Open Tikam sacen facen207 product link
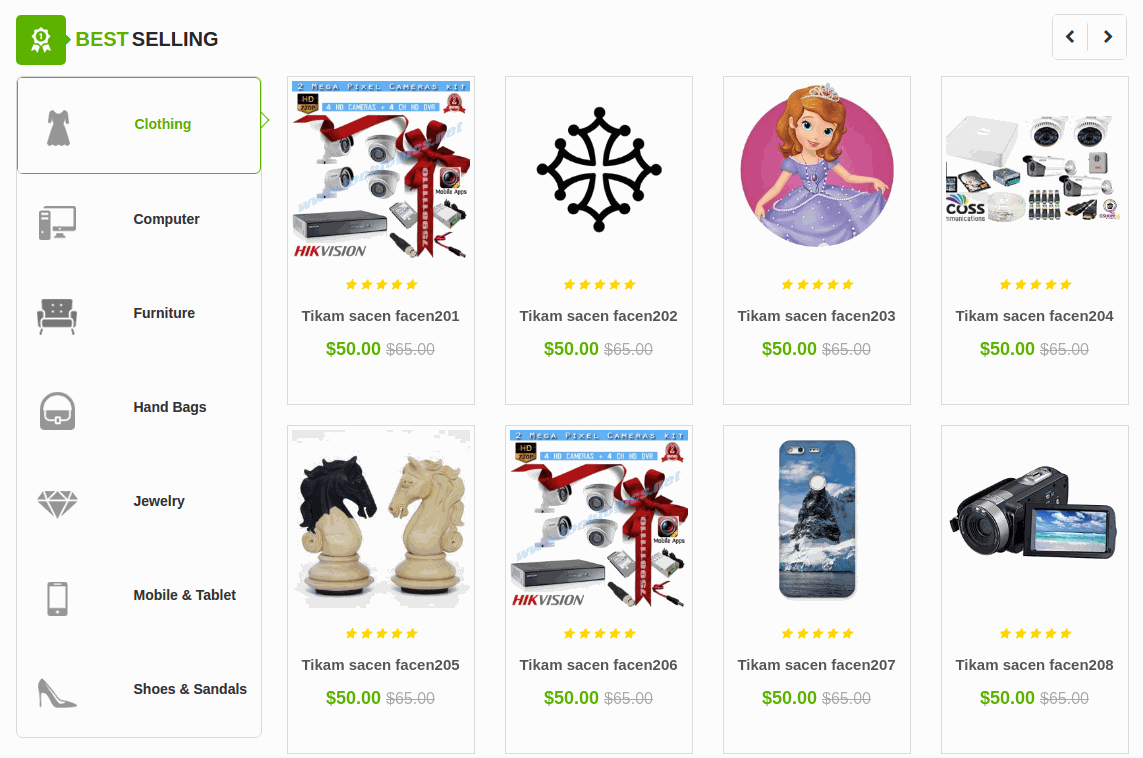1143x758 pixels. 816,665
